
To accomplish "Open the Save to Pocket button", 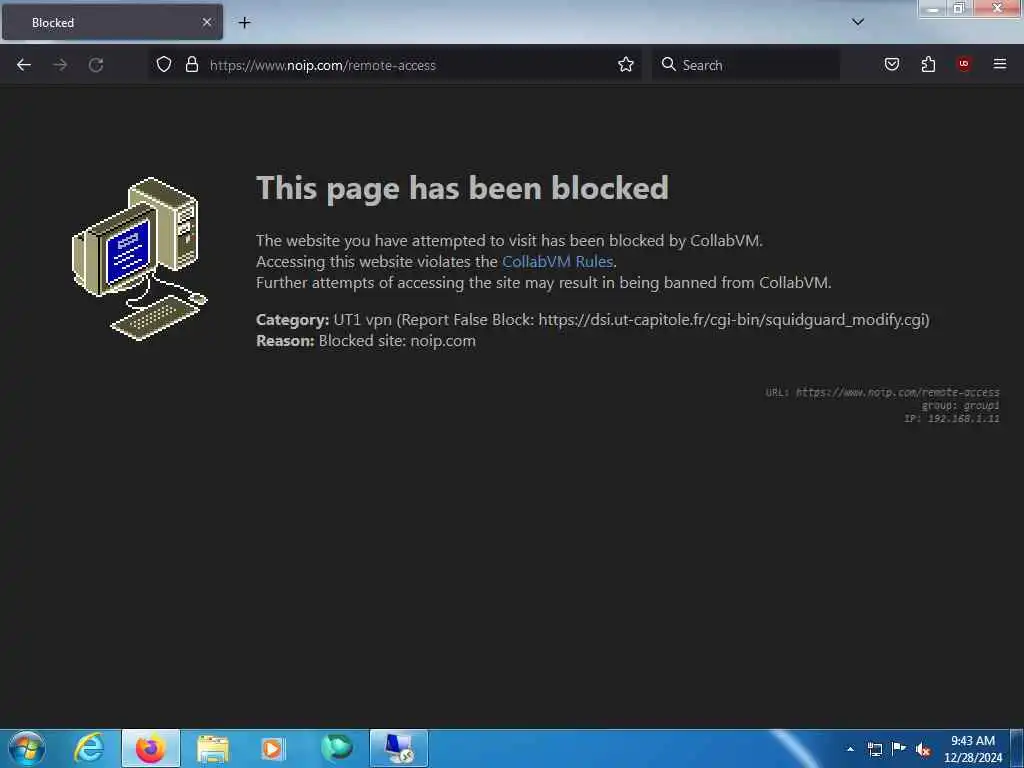I will click(x=892, y=64).
